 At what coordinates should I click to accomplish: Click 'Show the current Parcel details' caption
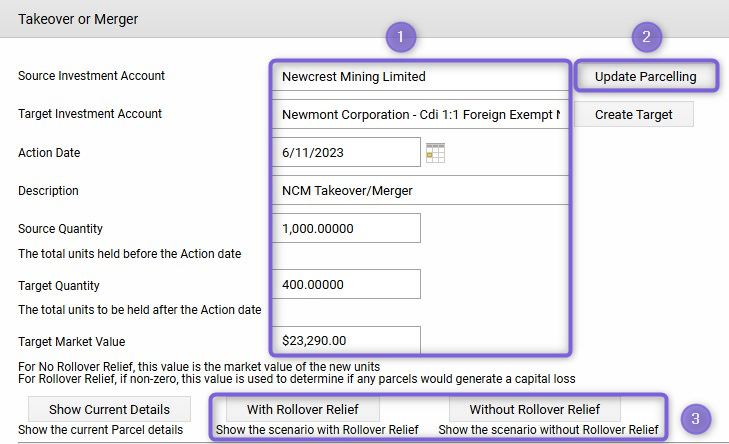coord(100,430)
